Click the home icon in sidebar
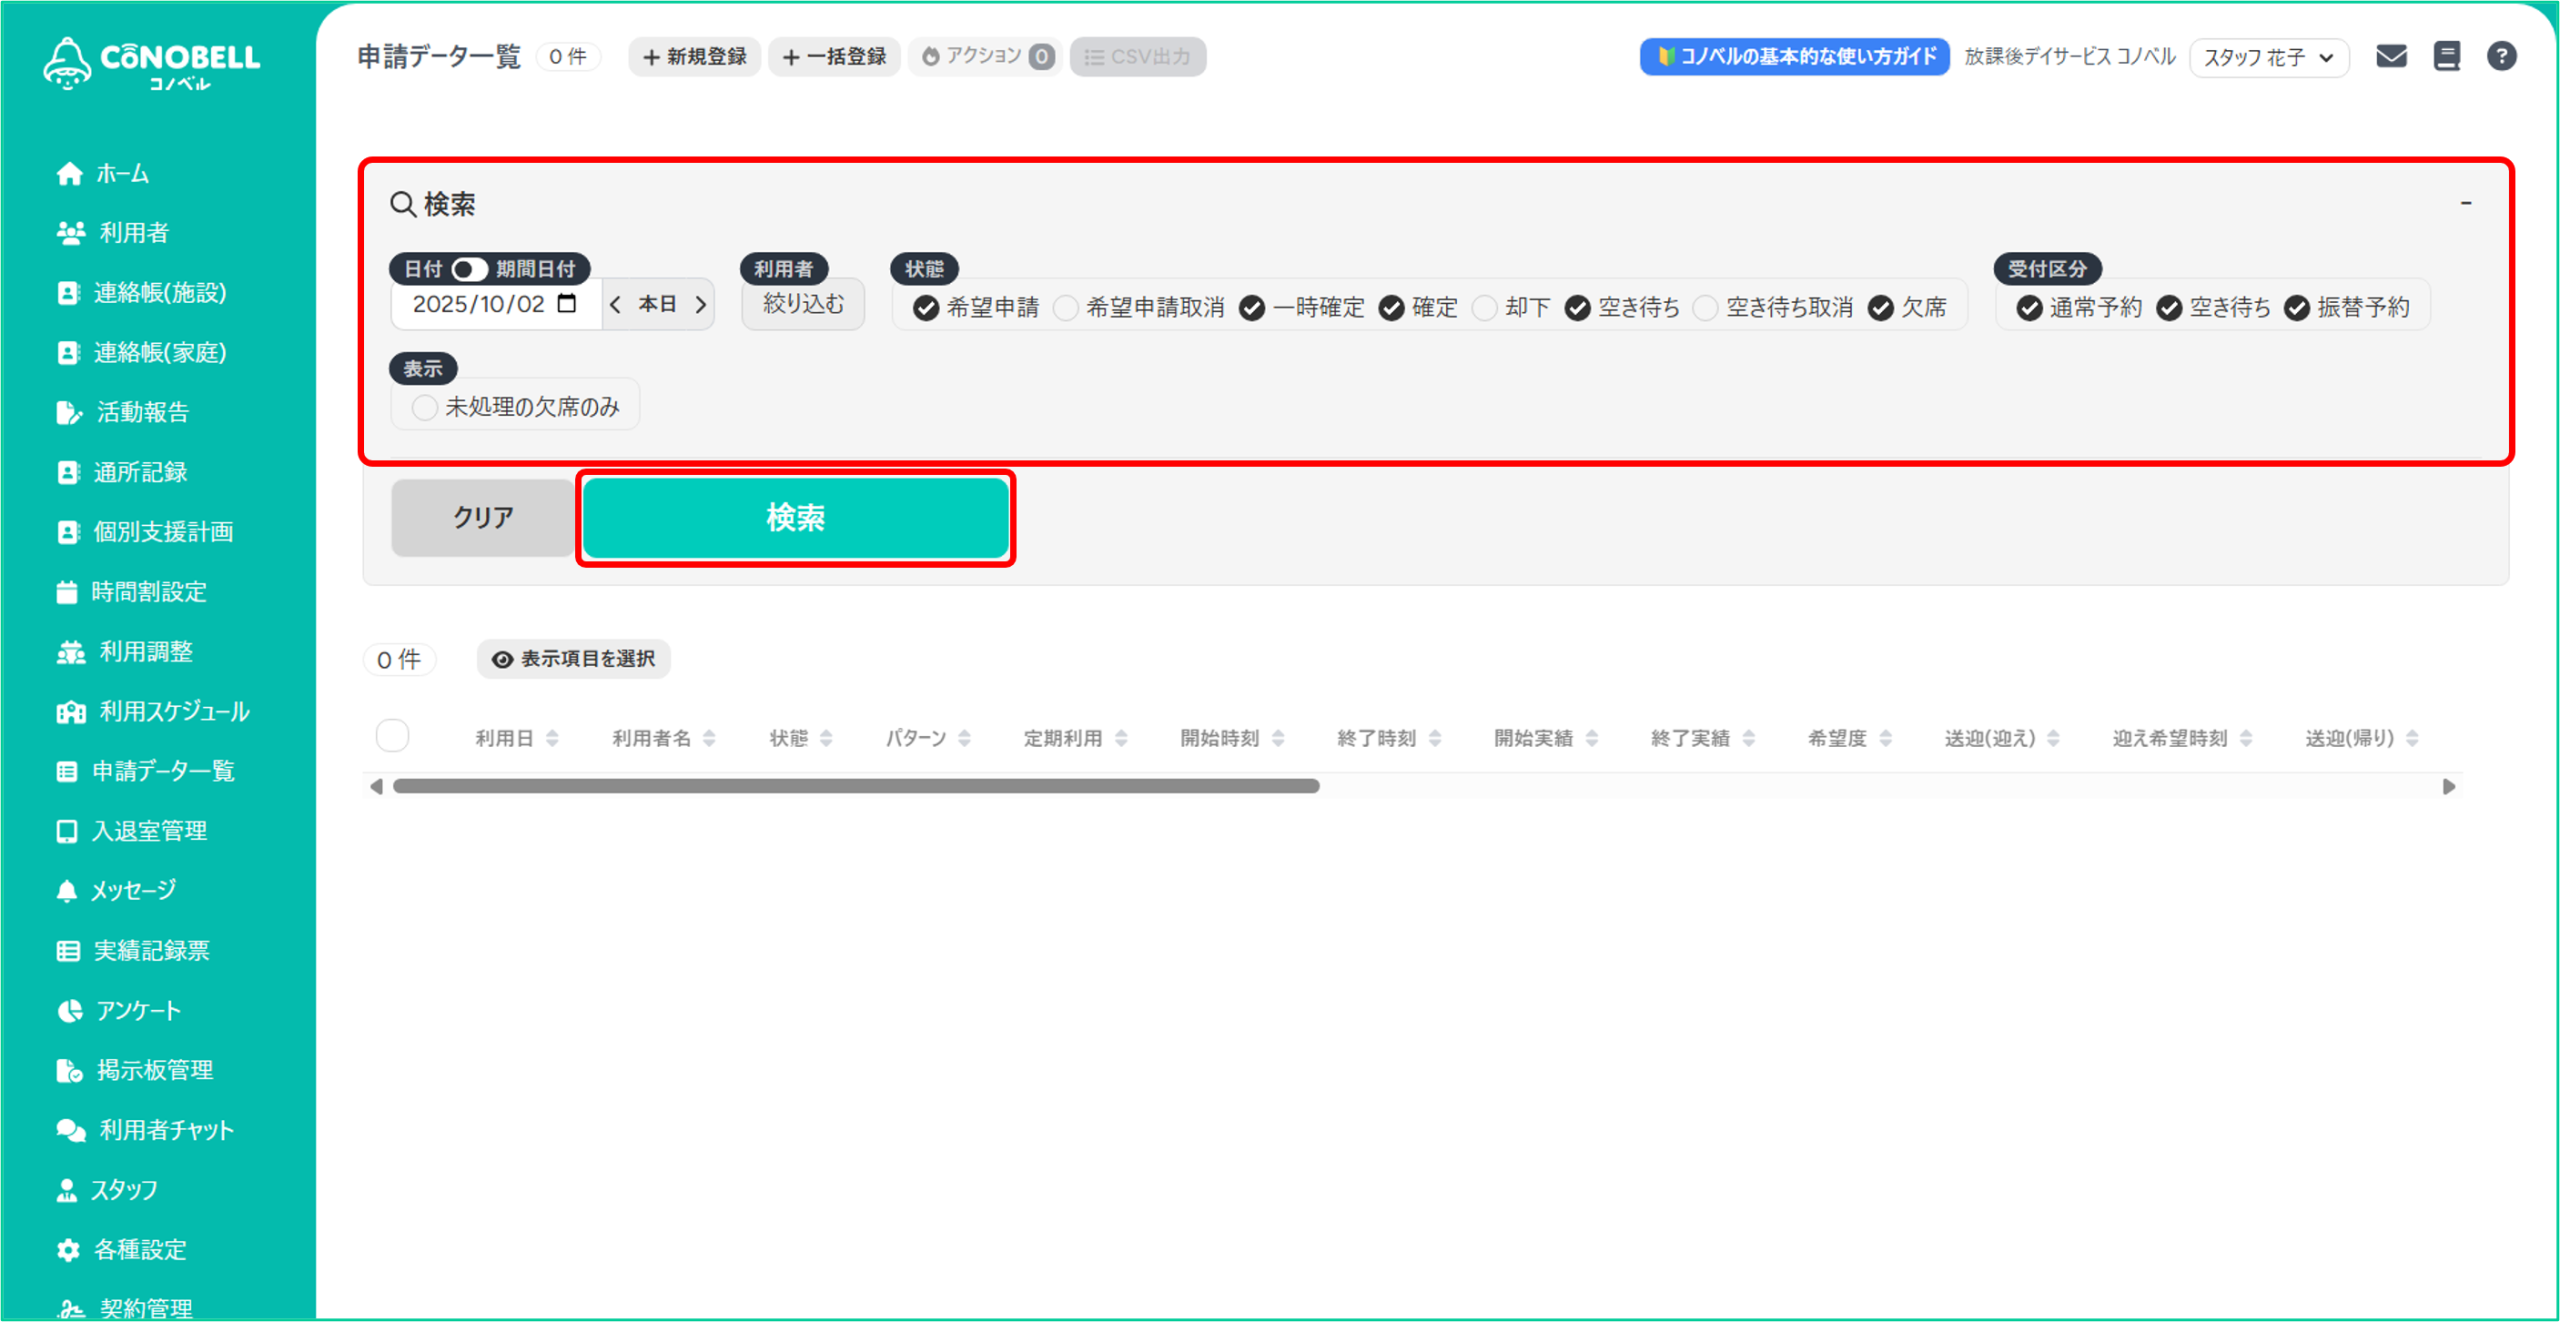The height and width of the screenshot is (1322, 2560). point(69,174)
